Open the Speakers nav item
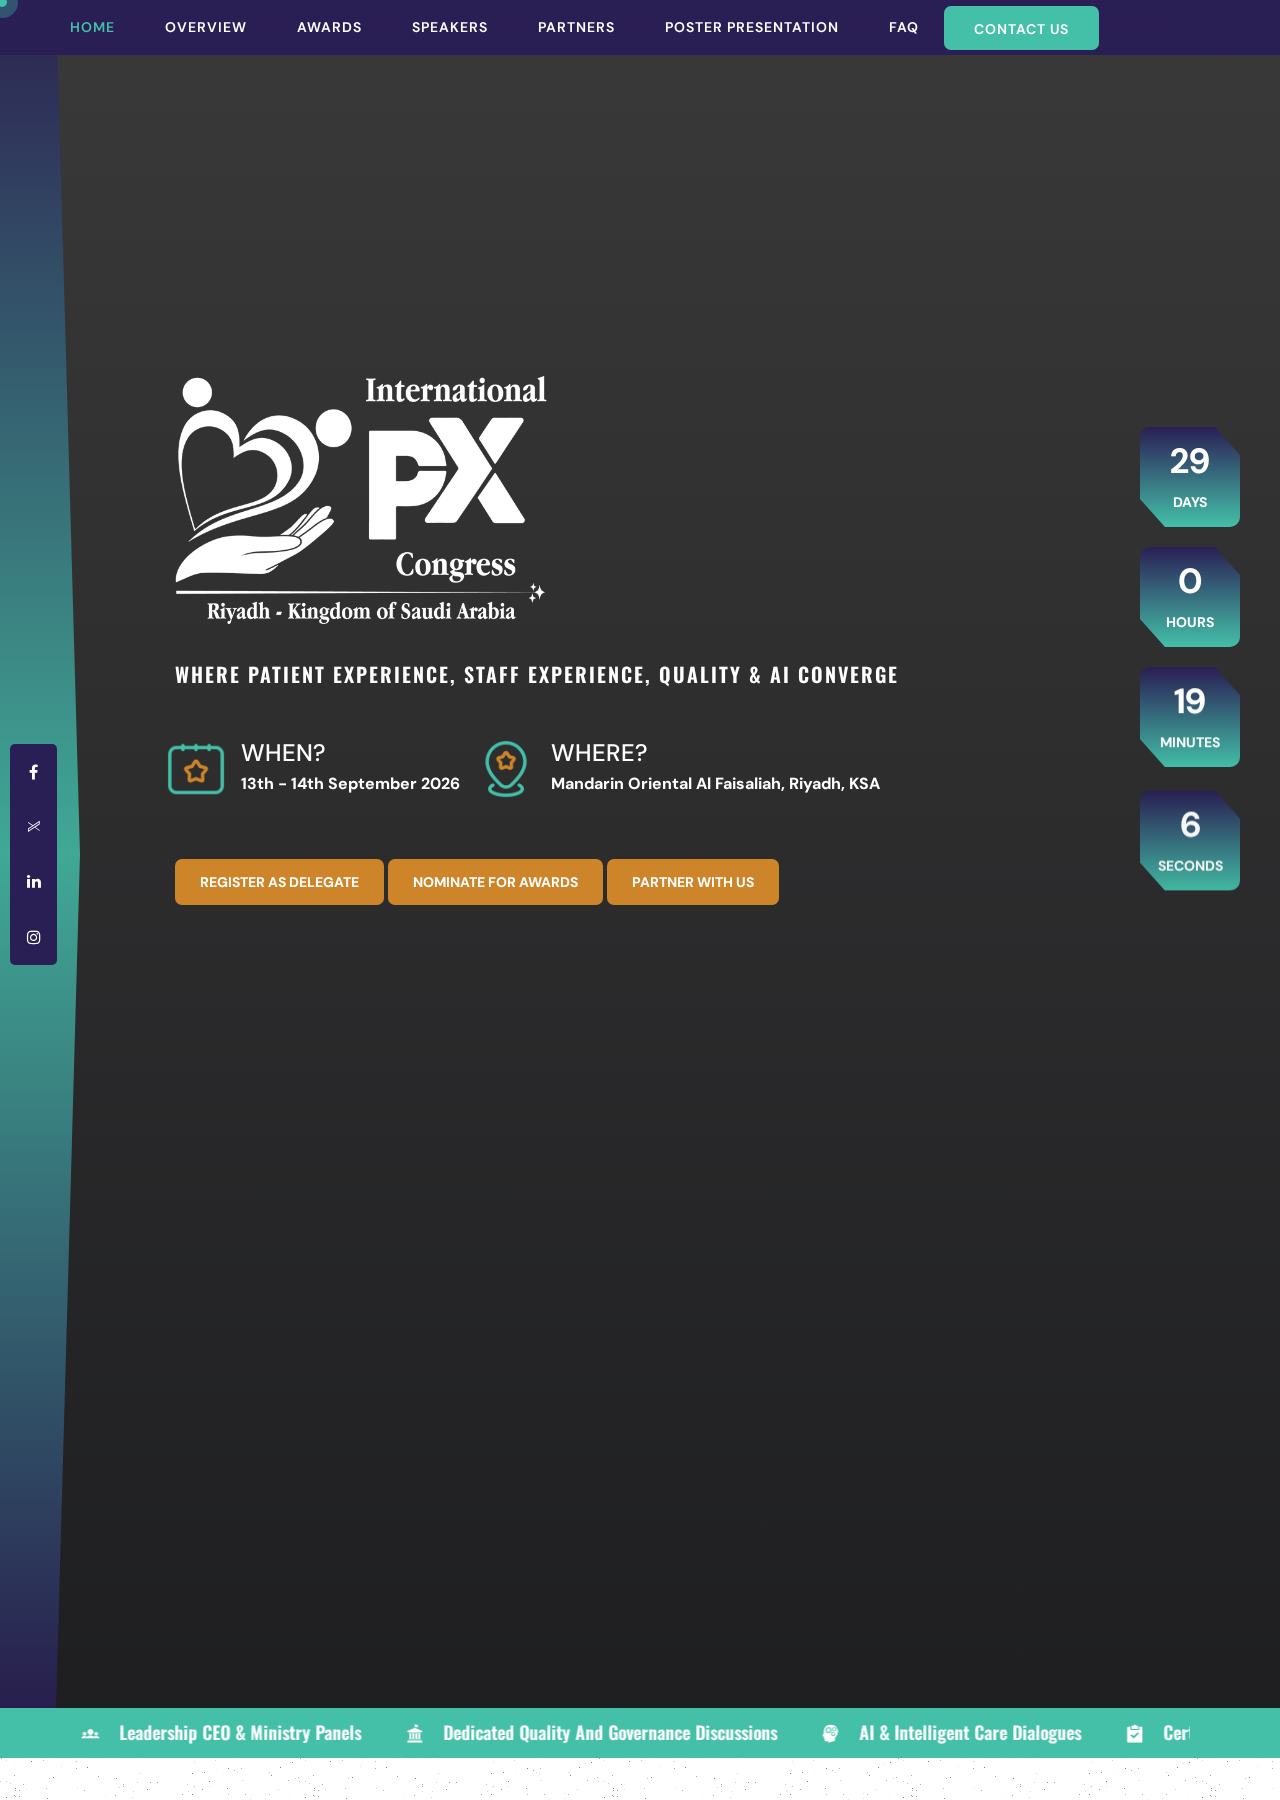1280x1800 pixels. click(x=450, y=27)
